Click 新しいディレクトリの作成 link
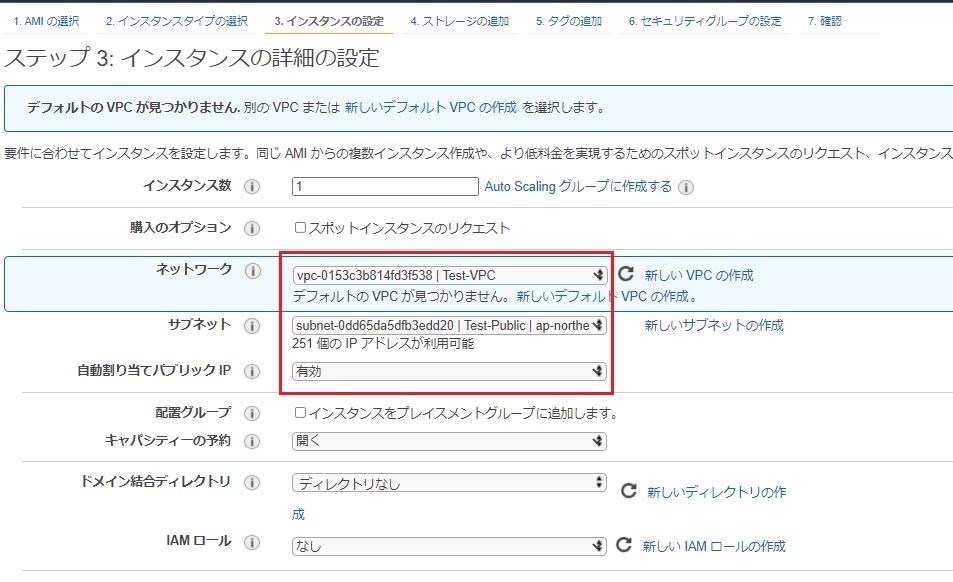Image resolution: width=953 pixels, height=582 pixels. tap(717, 491)
